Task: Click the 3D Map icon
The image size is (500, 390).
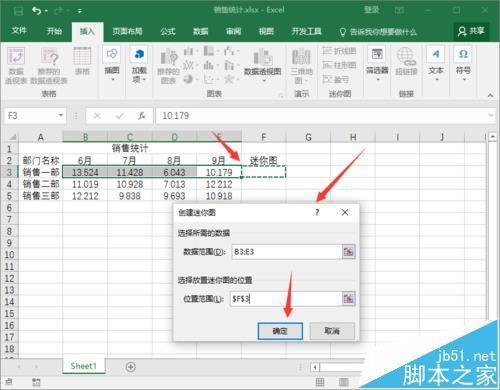Action: [301, 56]
